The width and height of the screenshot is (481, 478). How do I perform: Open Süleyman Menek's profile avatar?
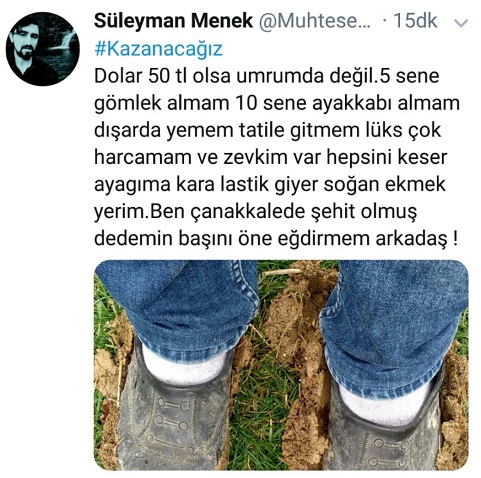point(43,49)
